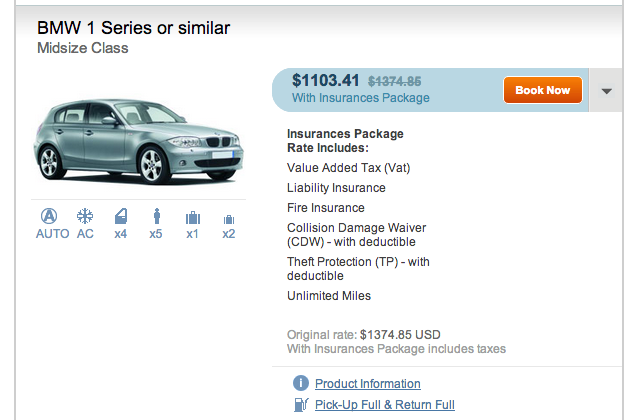627x420 pixels.
Task: Click the Collision Damage Waiver item
Action: (x=356, y=235)
